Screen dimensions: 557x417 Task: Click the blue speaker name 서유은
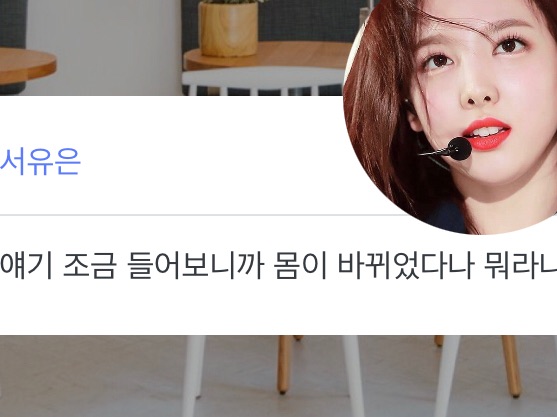pos(40,162)
